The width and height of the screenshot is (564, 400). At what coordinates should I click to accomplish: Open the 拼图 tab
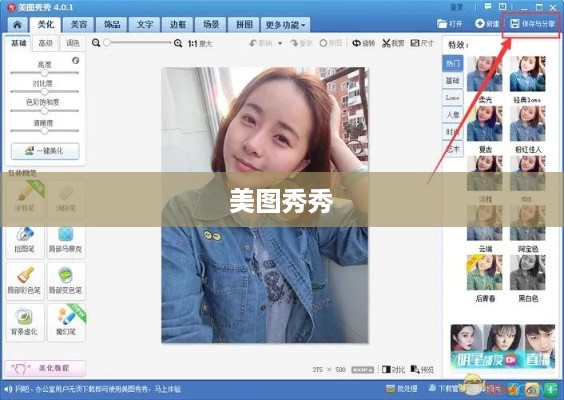(244, 24)
